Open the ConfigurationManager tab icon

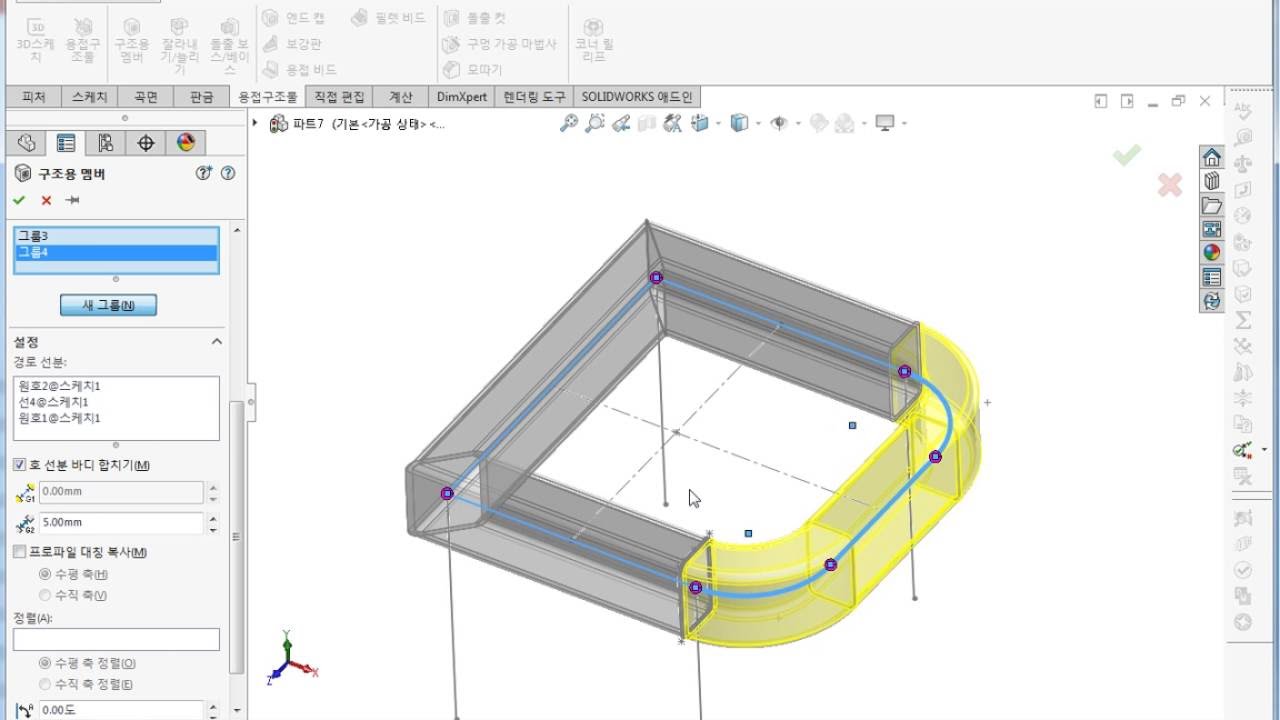tap(105, 143)
